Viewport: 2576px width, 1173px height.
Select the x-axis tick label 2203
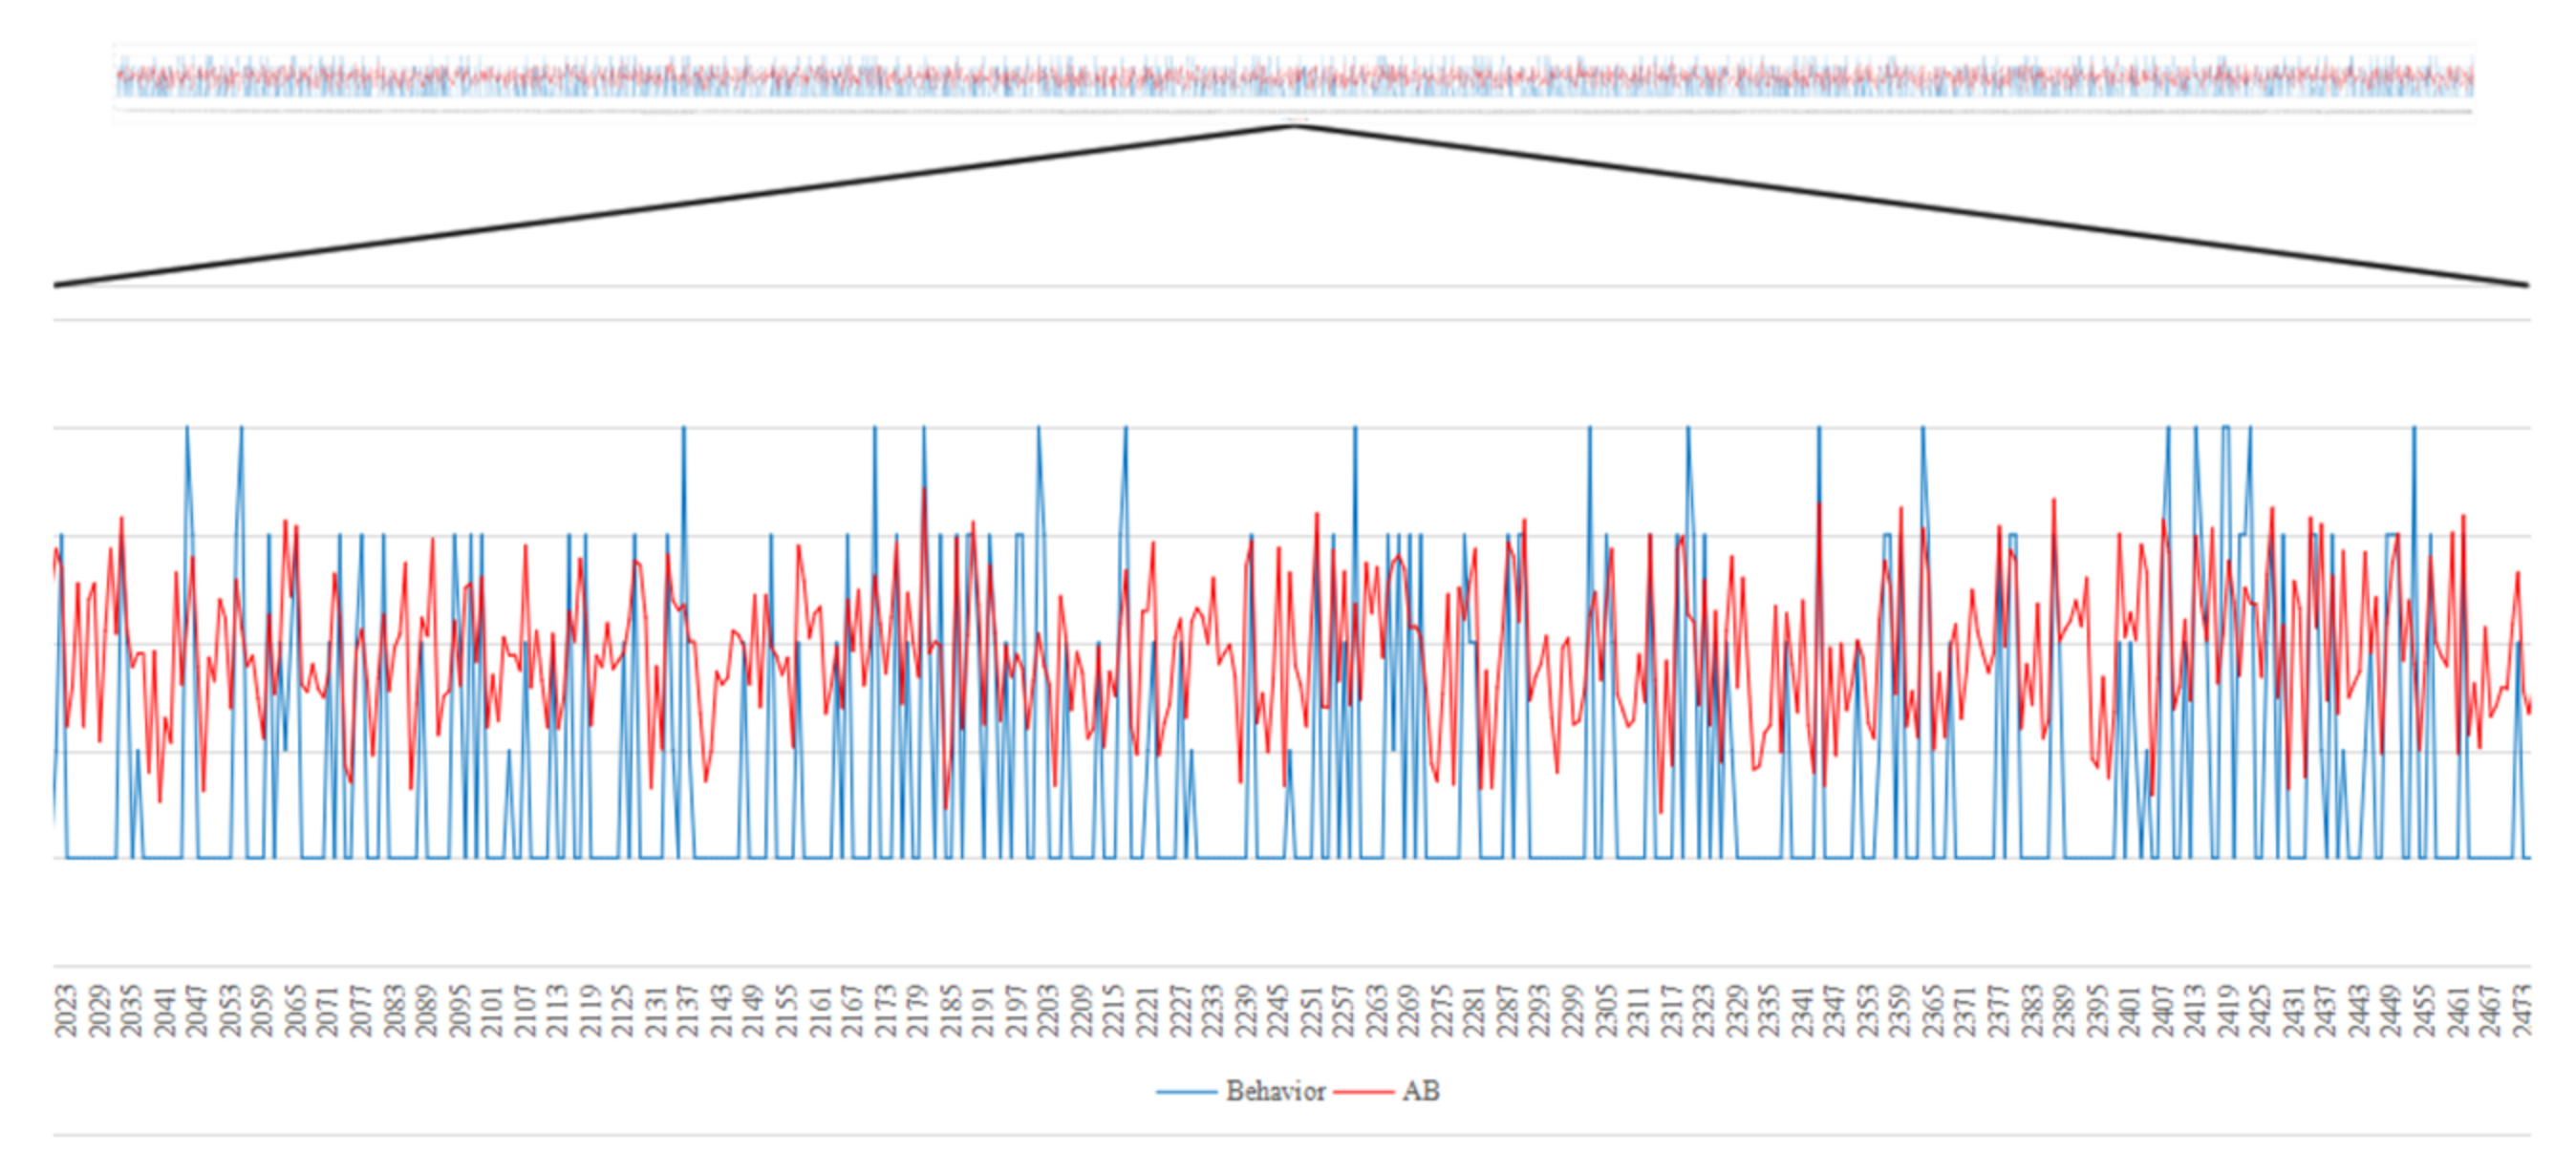click(1048, 1011)
